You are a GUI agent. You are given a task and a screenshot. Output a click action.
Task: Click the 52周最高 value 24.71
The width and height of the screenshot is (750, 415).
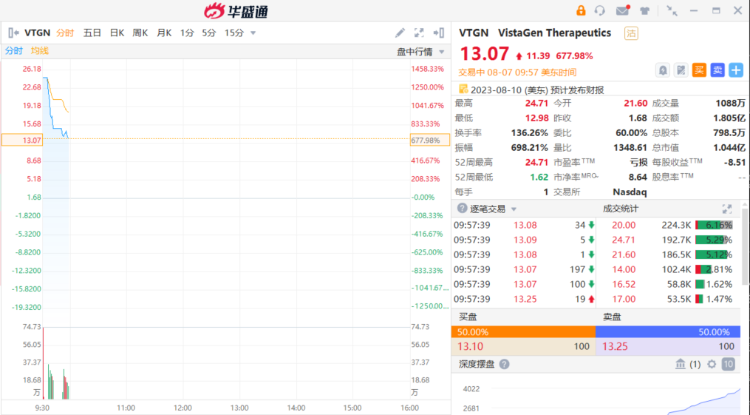click(x=536, y=162)
